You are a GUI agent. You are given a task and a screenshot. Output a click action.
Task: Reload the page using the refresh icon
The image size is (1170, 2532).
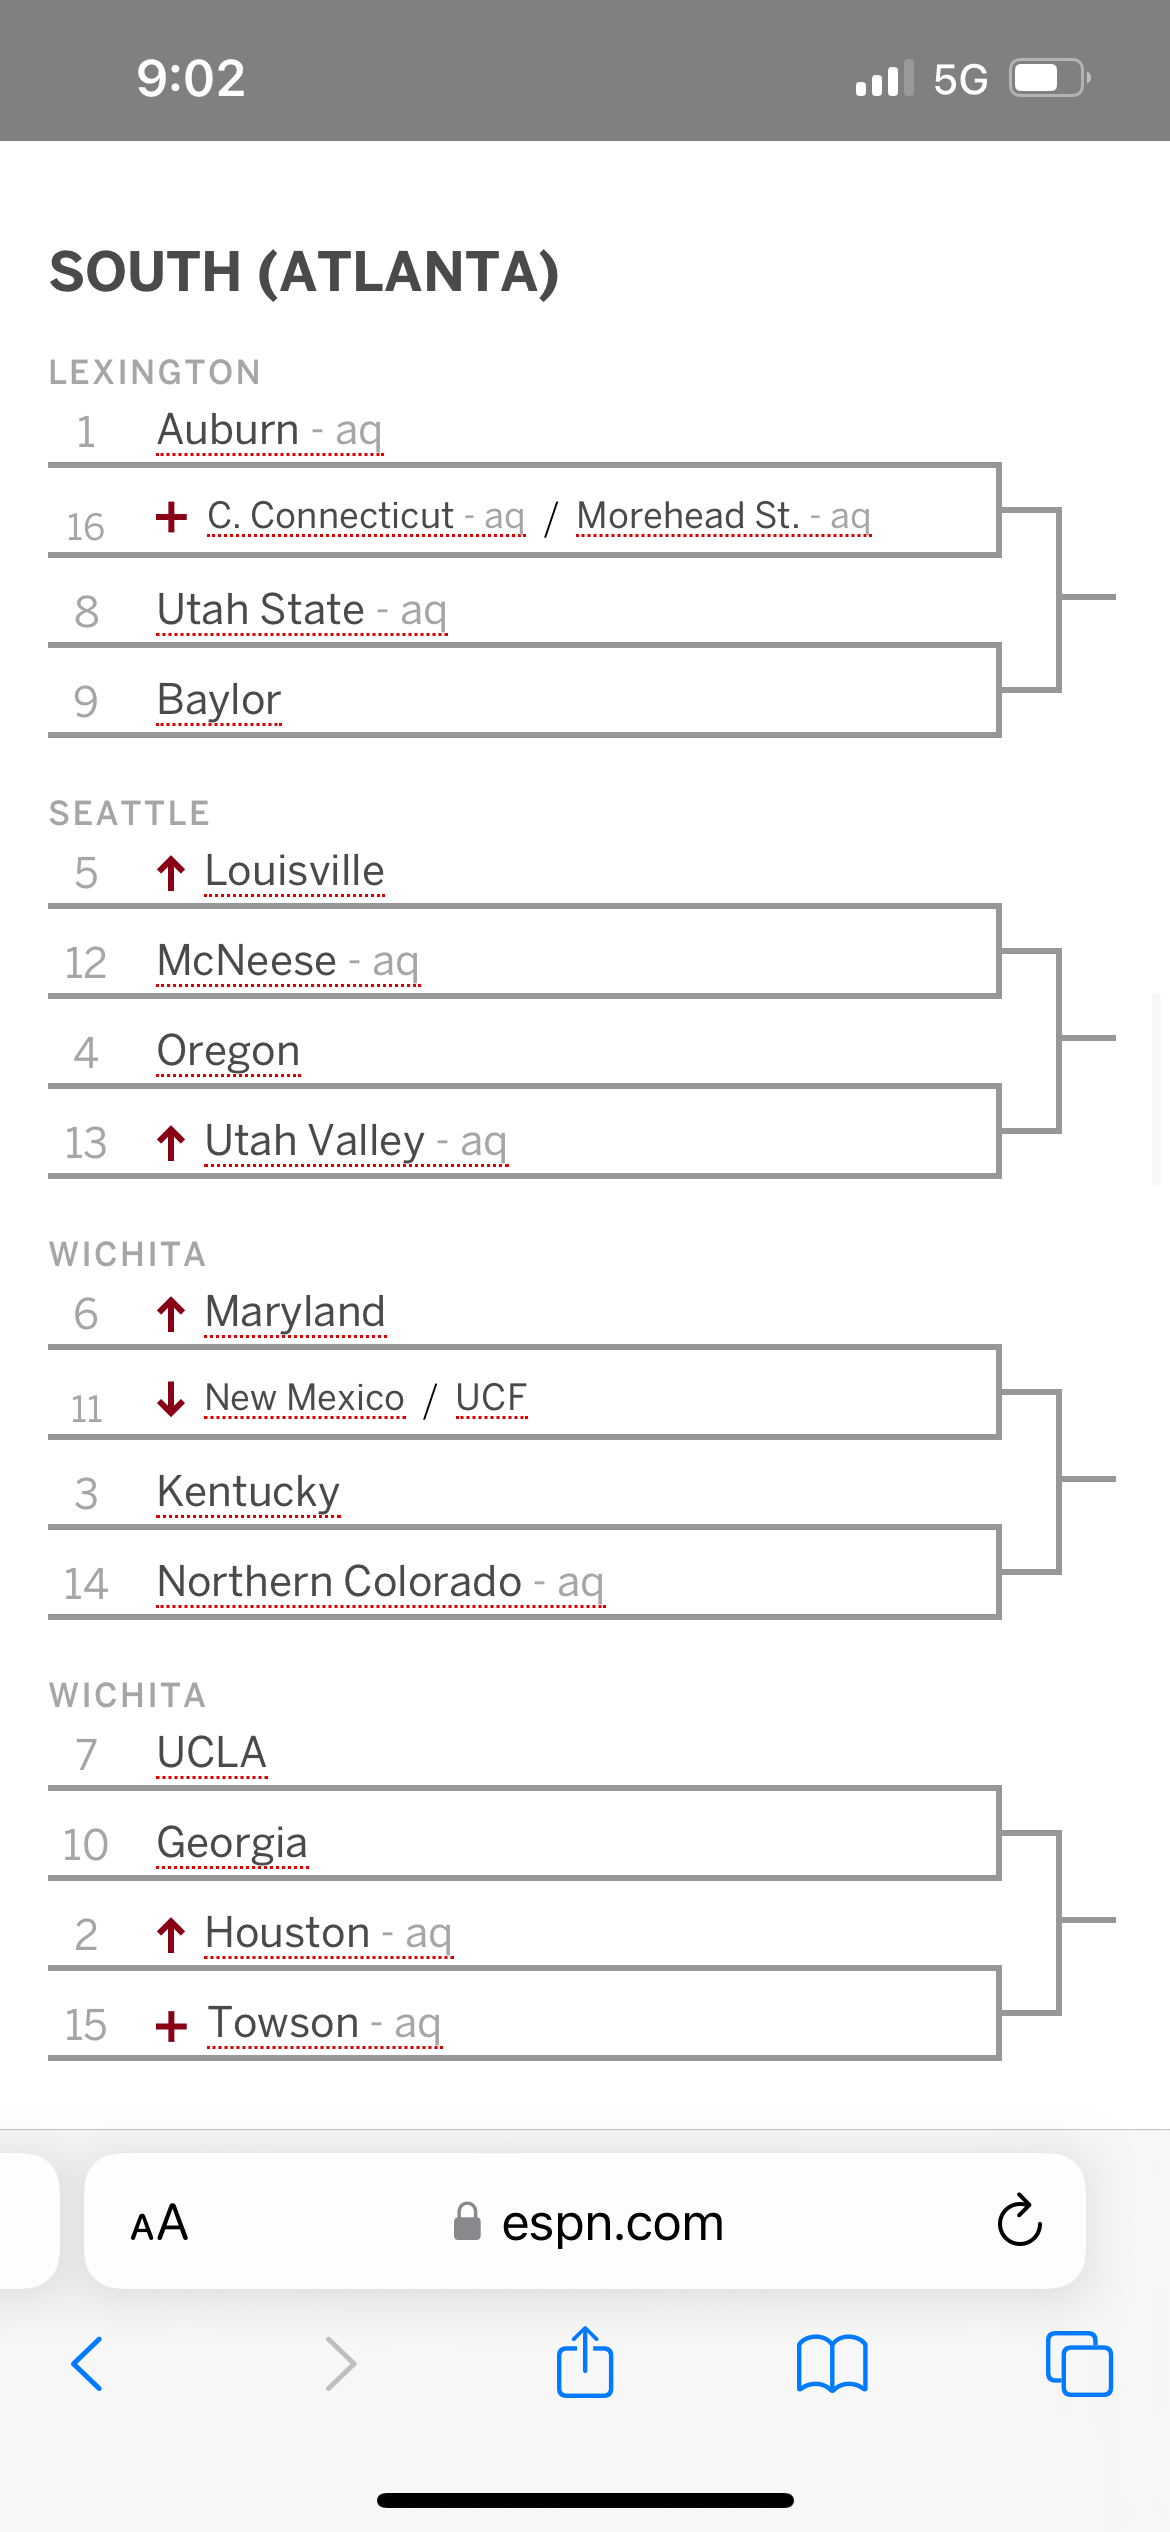point(1019,2221)
